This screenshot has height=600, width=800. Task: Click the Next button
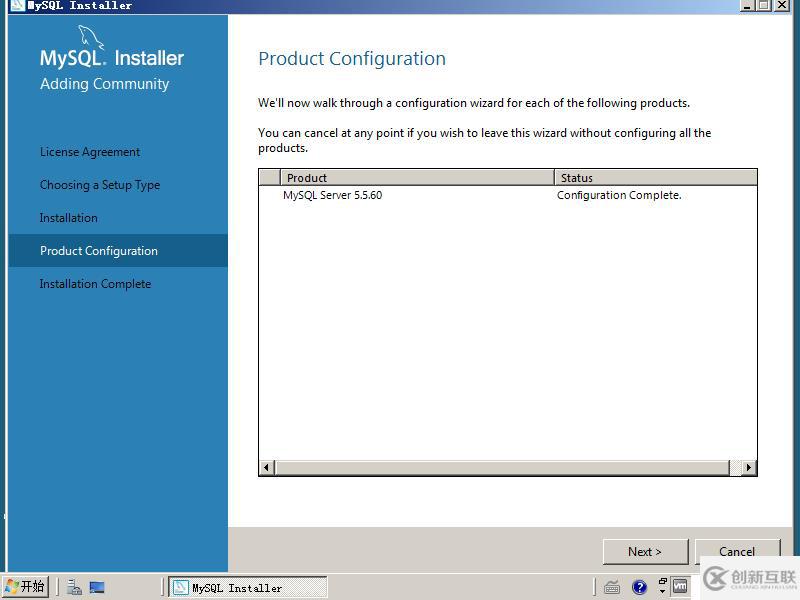pyautogui.click(x=645, y=552)
